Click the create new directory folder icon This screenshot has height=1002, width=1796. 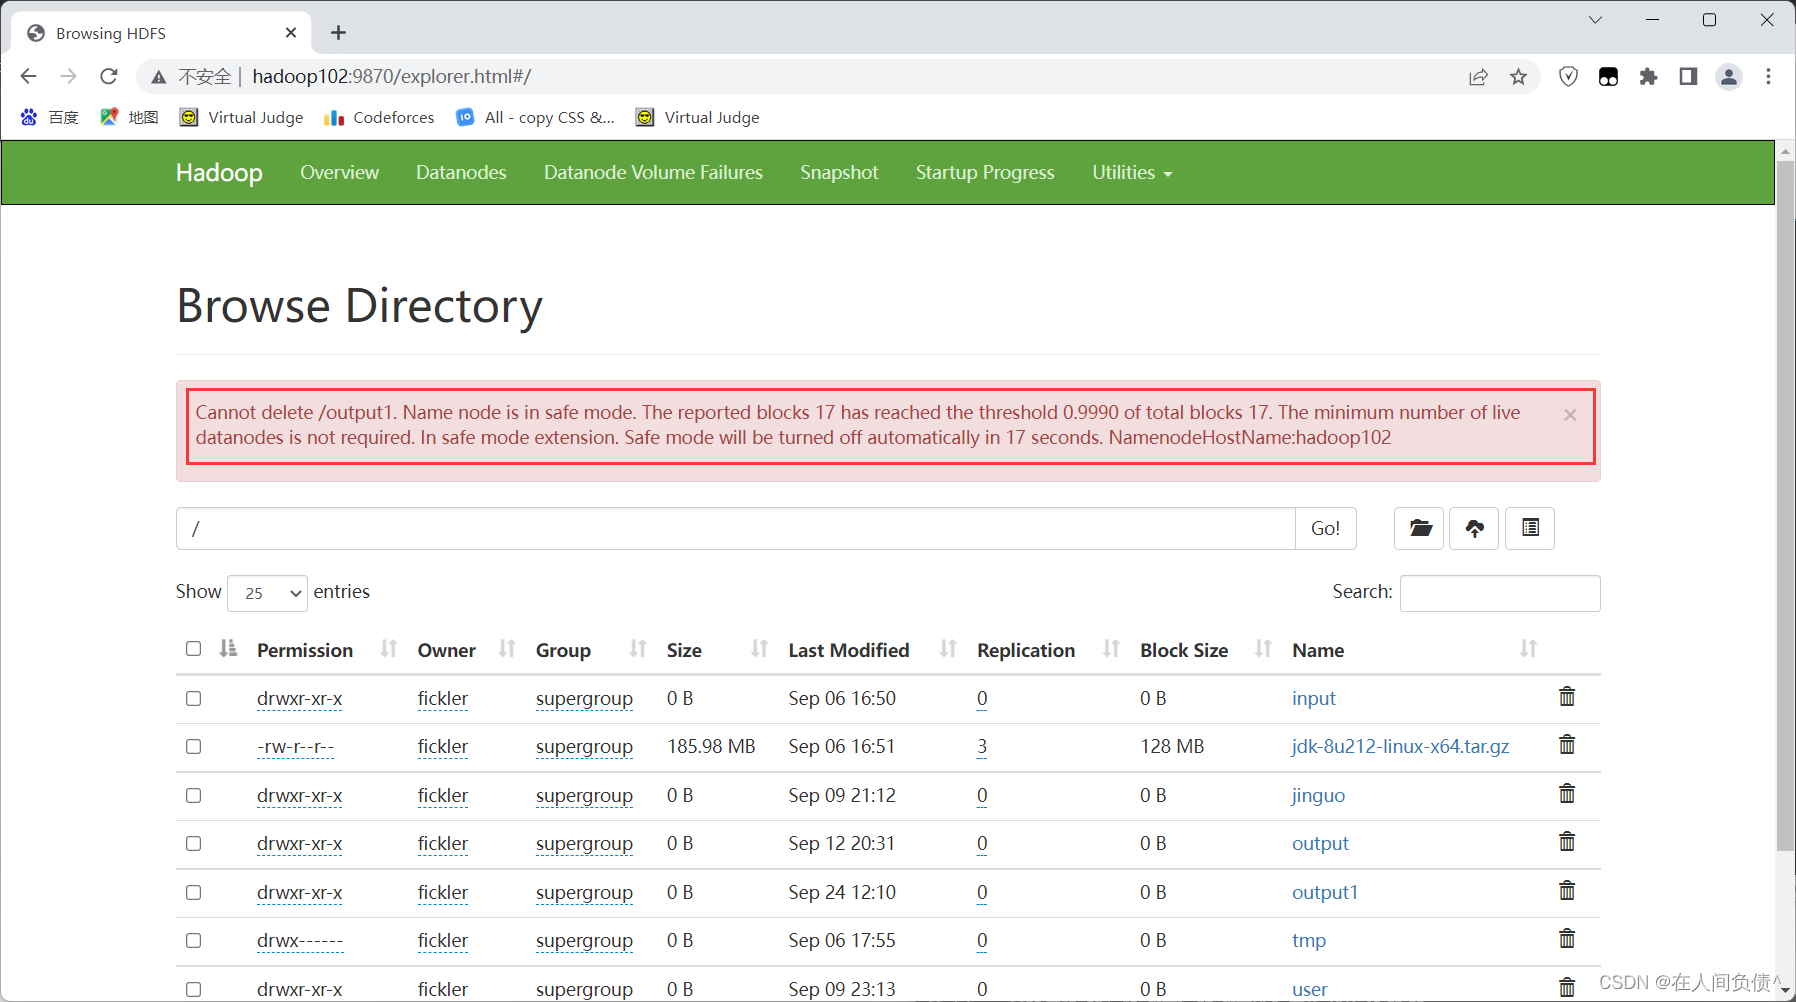pyautogui.click(x=1419, y=528)
